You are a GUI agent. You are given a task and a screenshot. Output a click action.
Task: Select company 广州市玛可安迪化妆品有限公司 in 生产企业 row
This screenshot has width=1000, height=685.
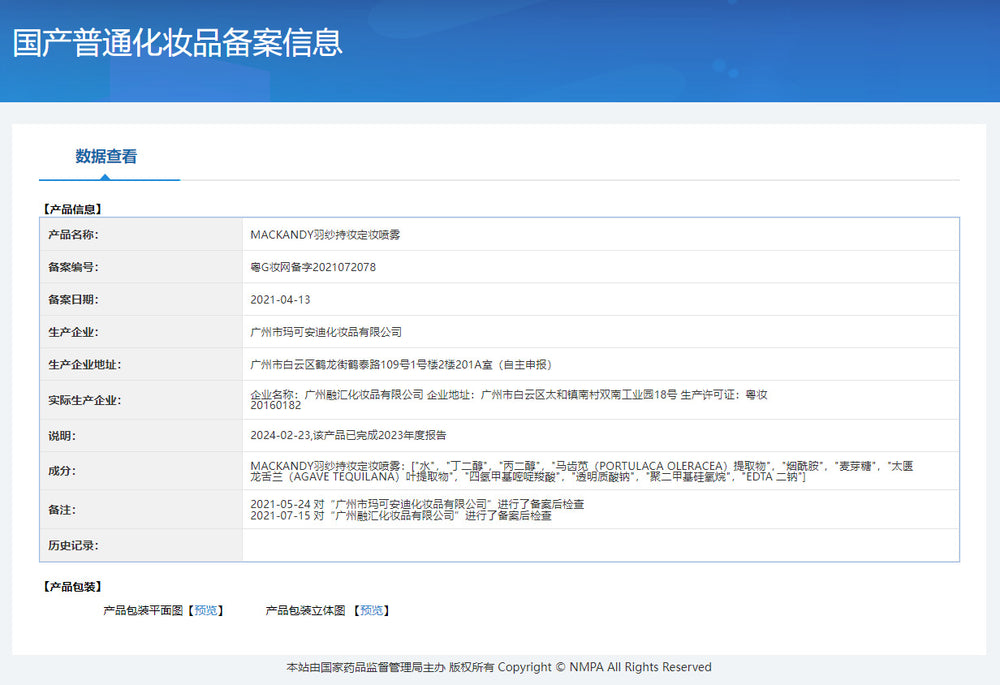(326, 332)
